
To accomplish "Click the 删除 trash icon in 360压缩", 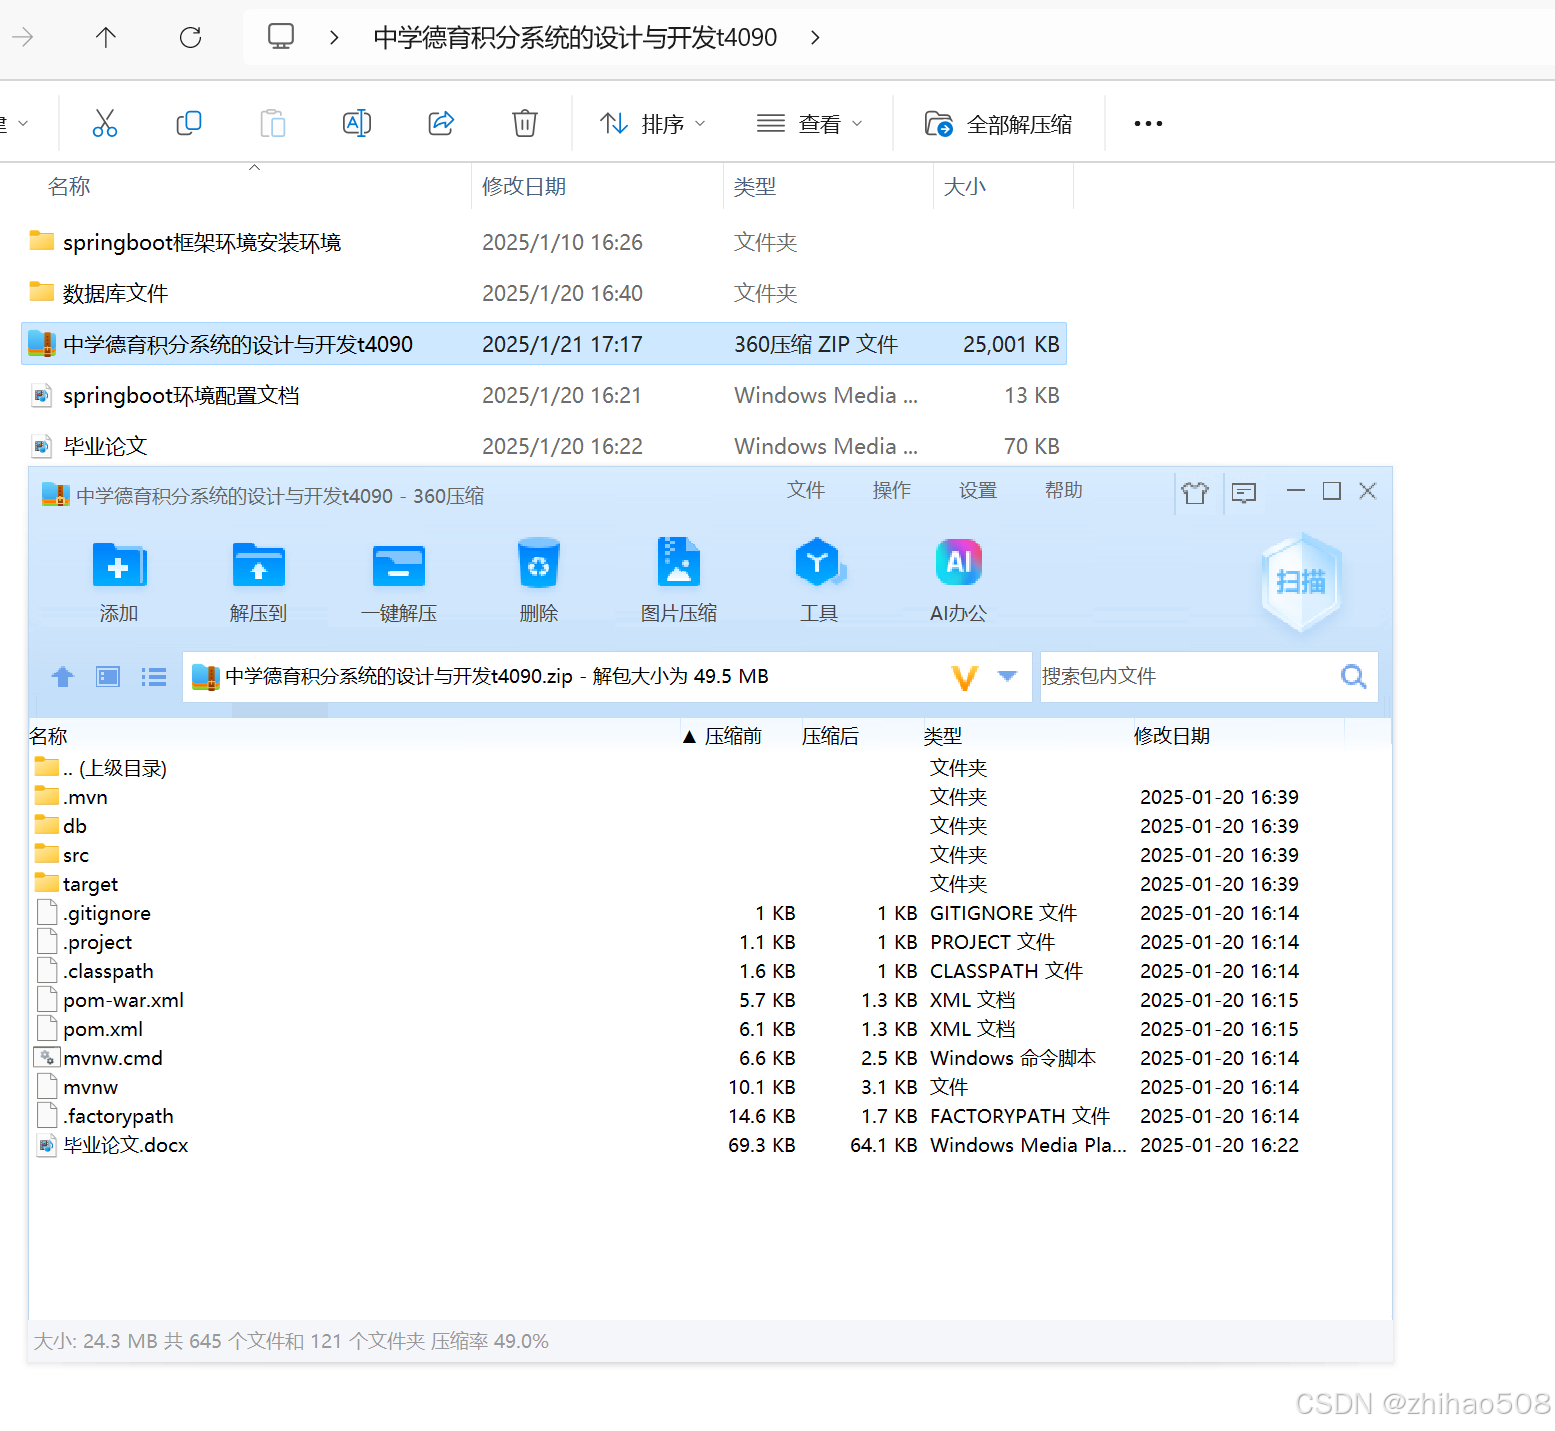I will coord(538,580).
